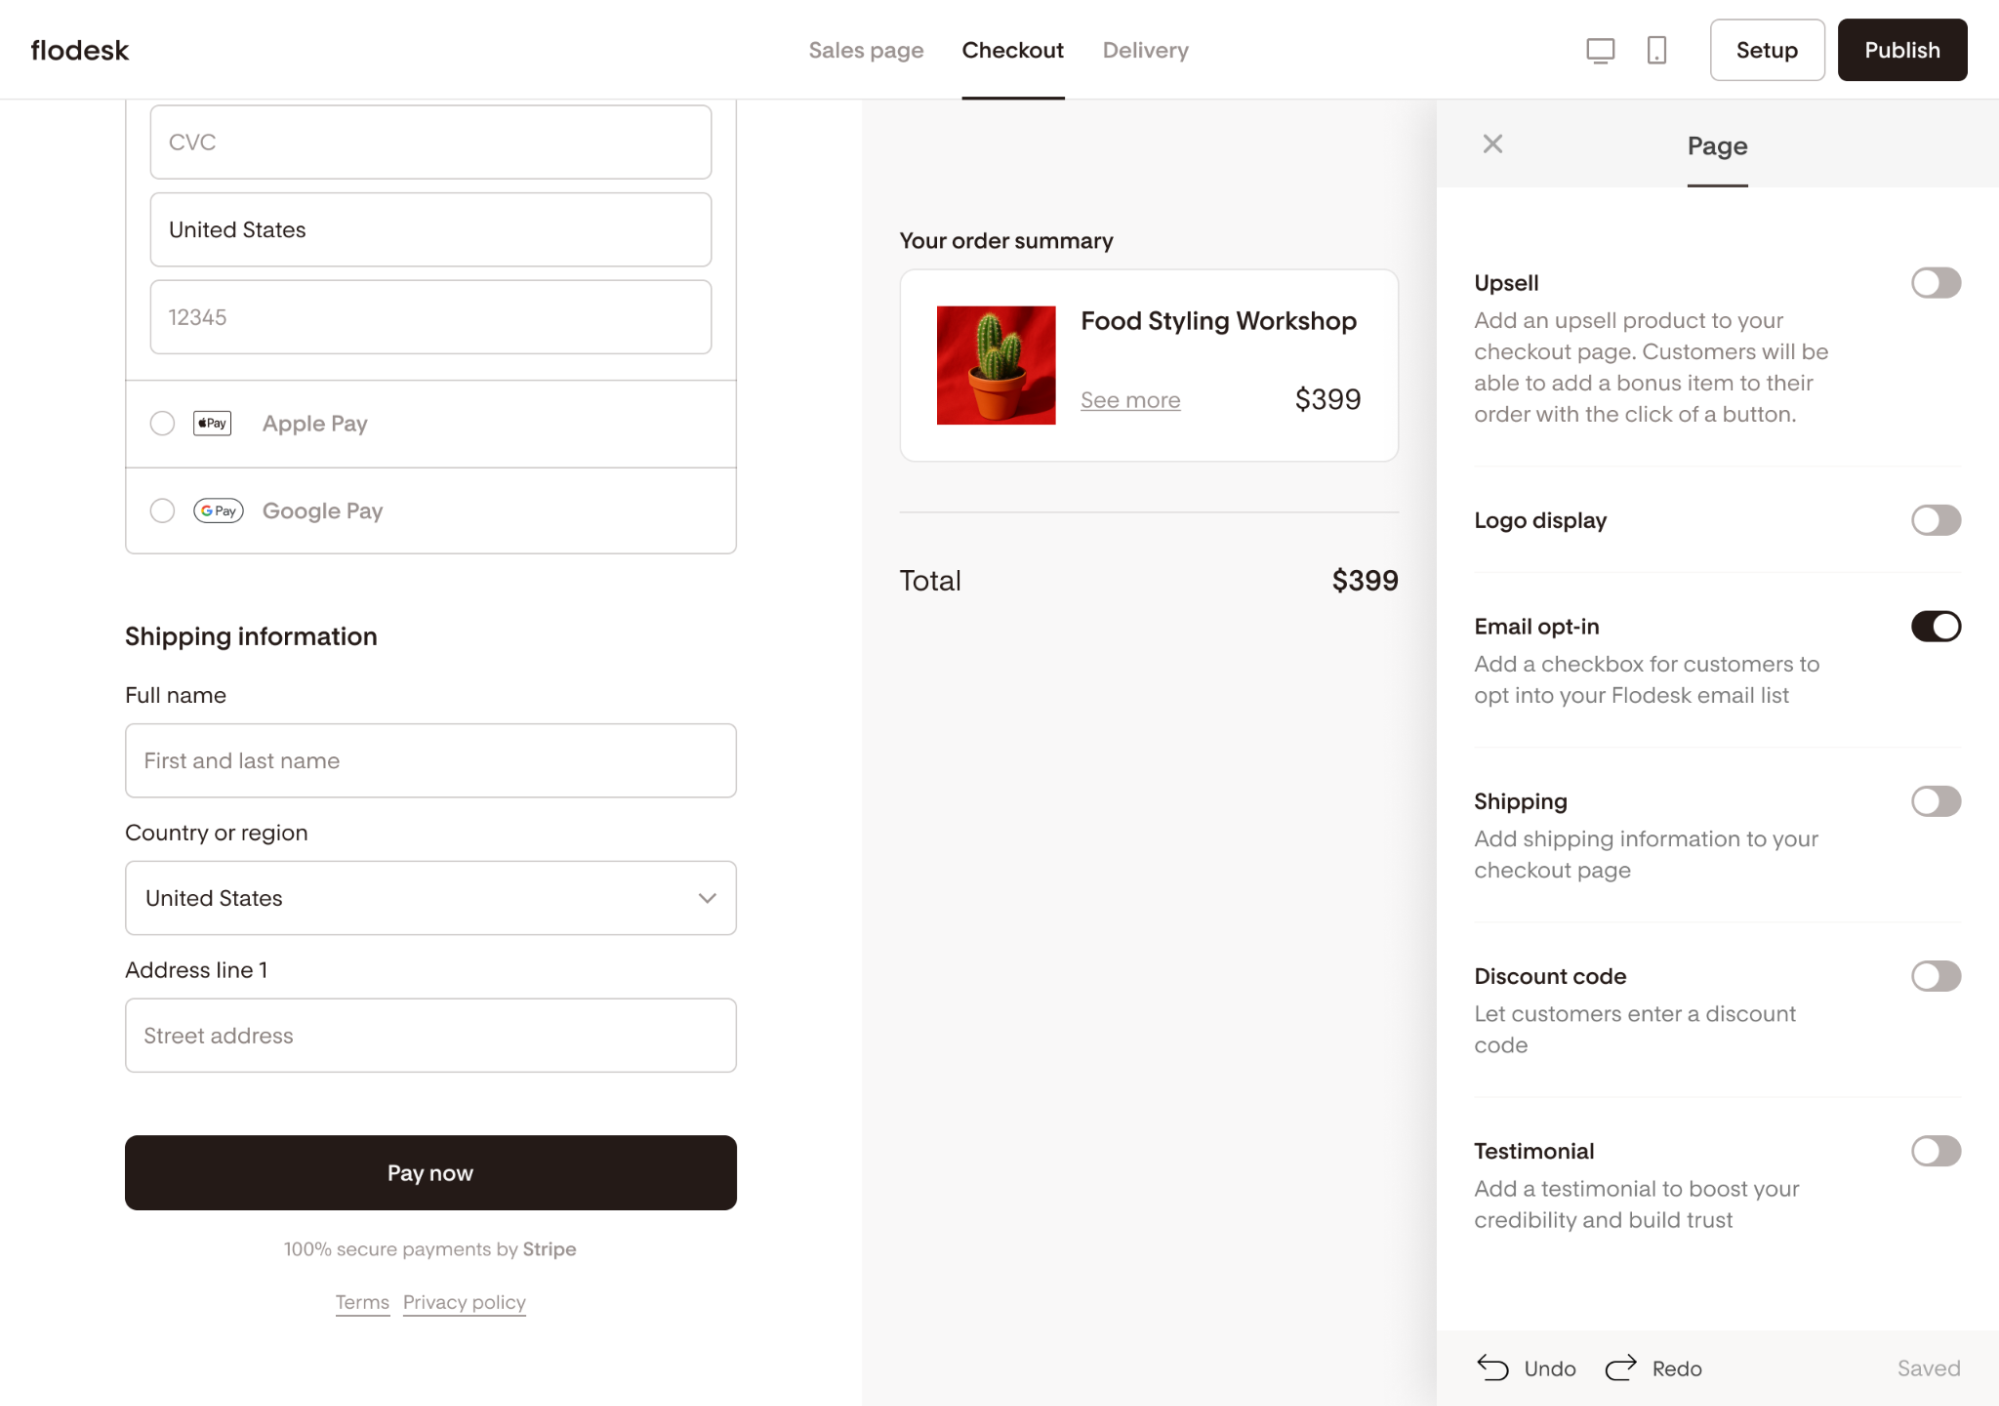Close the Page settings panel

1492,144
